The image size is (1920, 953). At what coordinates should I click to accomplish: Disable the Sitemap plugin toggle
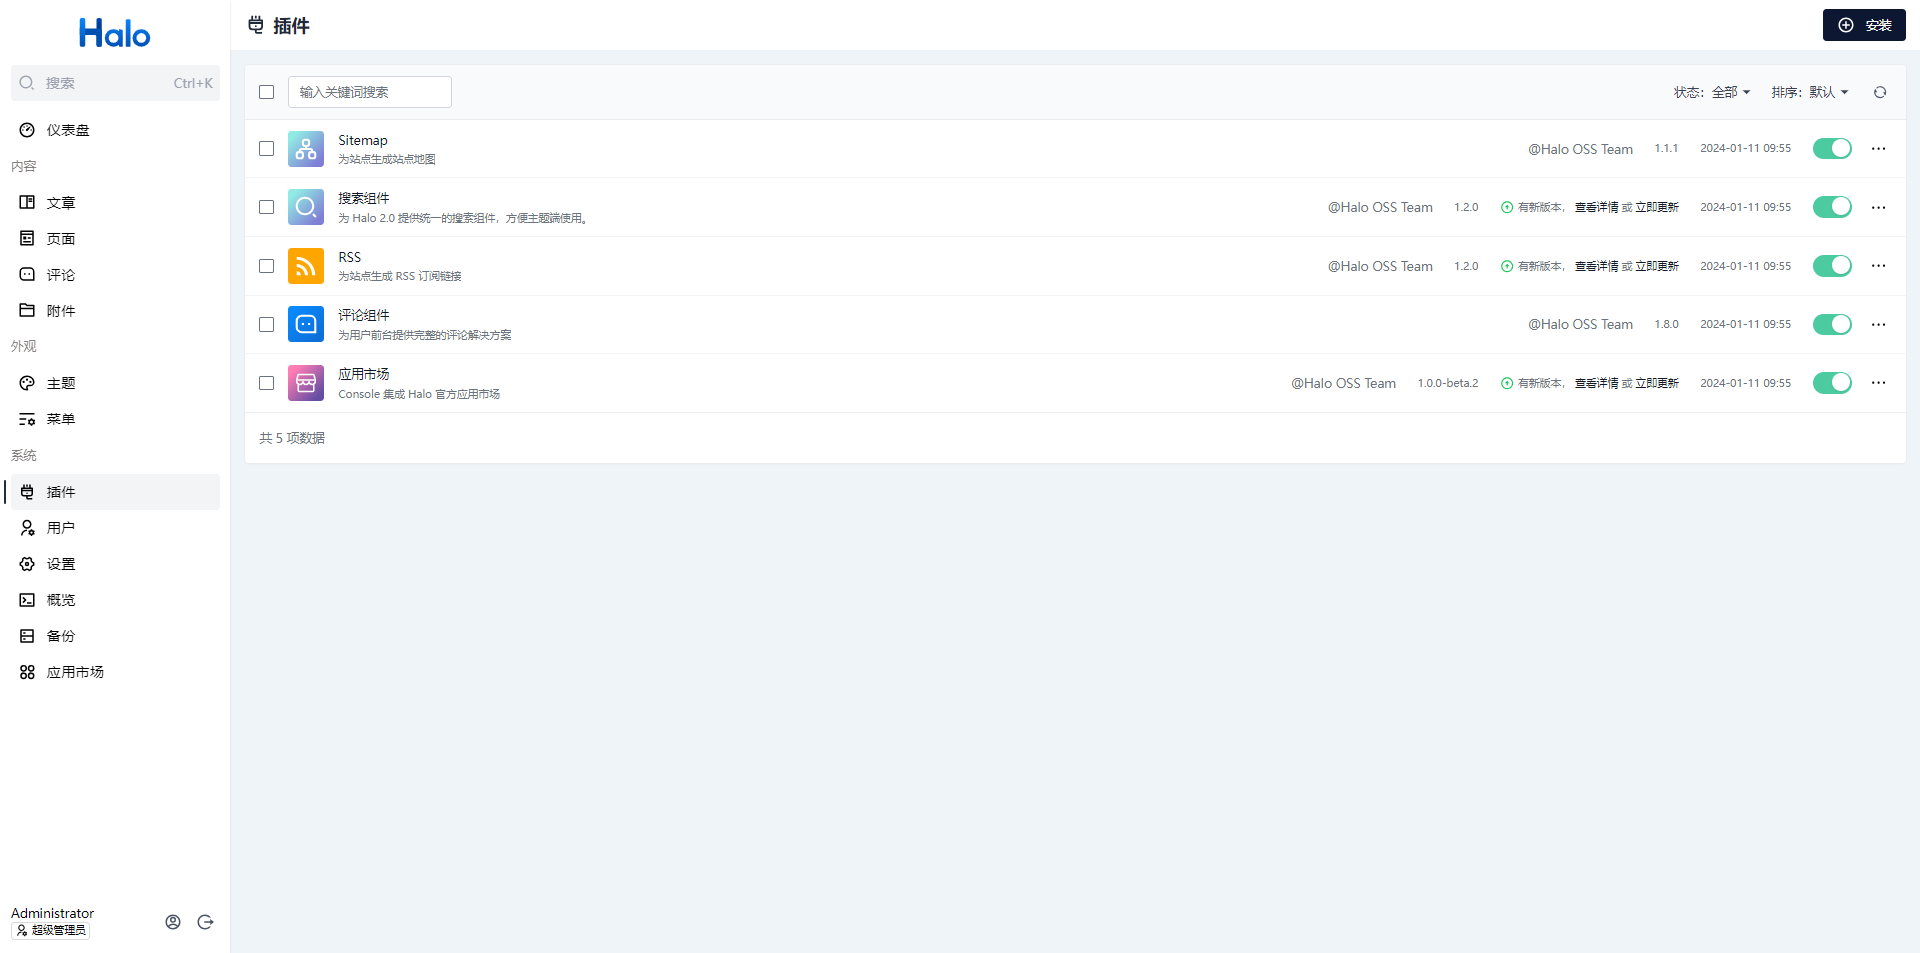point(1832,149)
